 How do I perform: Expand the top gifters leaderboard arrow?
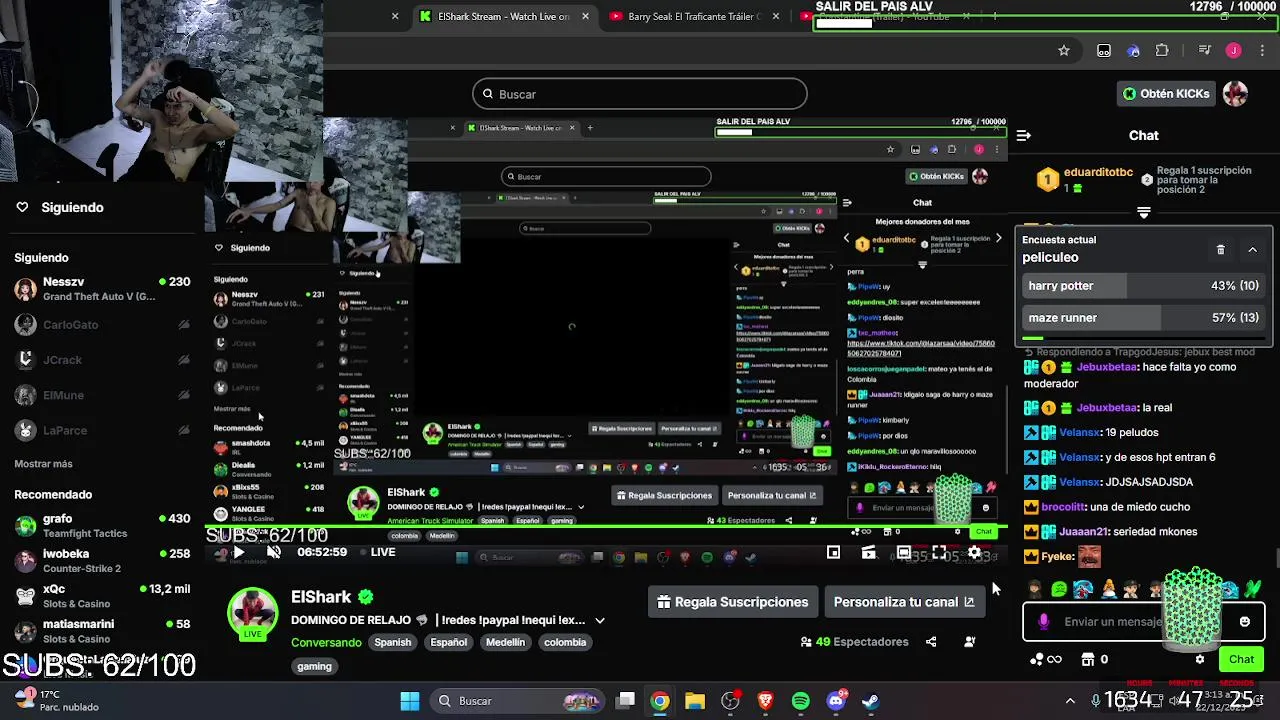[x=1144, y=212]
